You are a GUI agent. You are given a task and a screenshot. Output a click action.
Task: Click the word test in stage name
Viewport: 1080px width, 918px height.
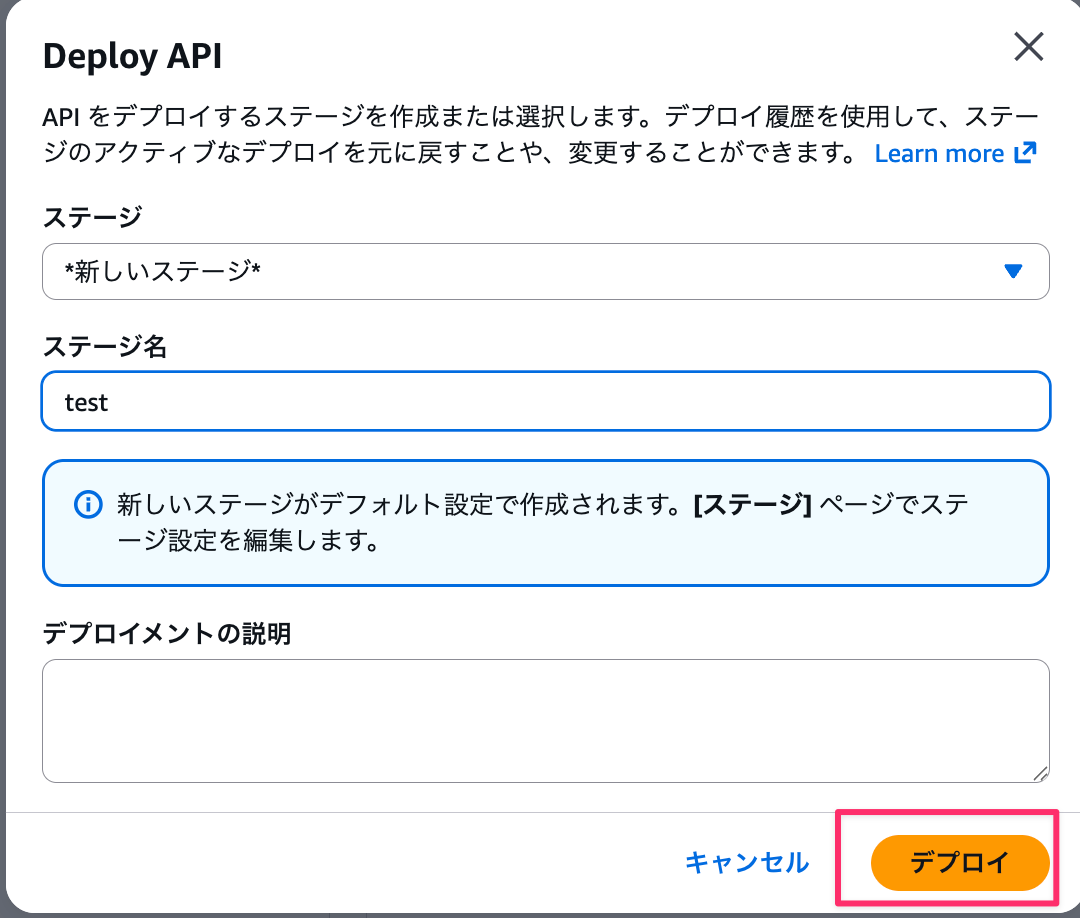86,402
